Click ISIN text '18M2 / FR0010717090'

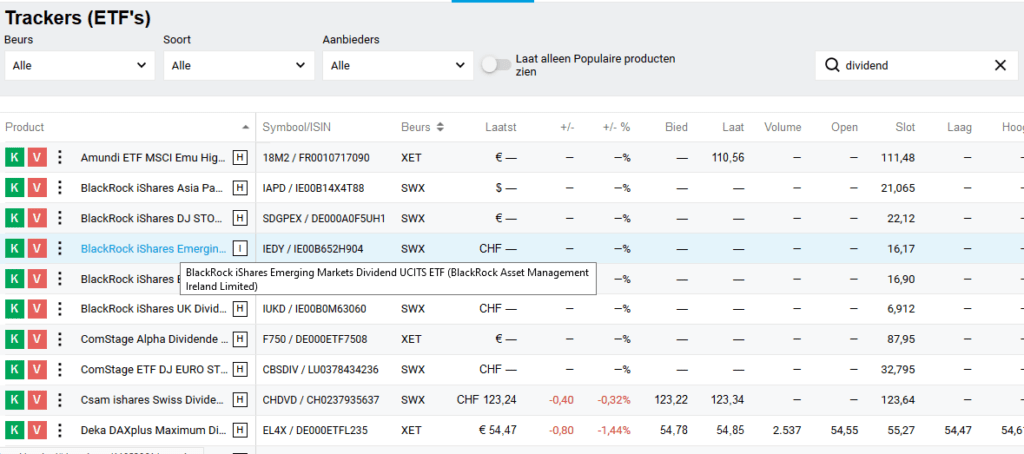pyautogui.click(x=316, y=157)
